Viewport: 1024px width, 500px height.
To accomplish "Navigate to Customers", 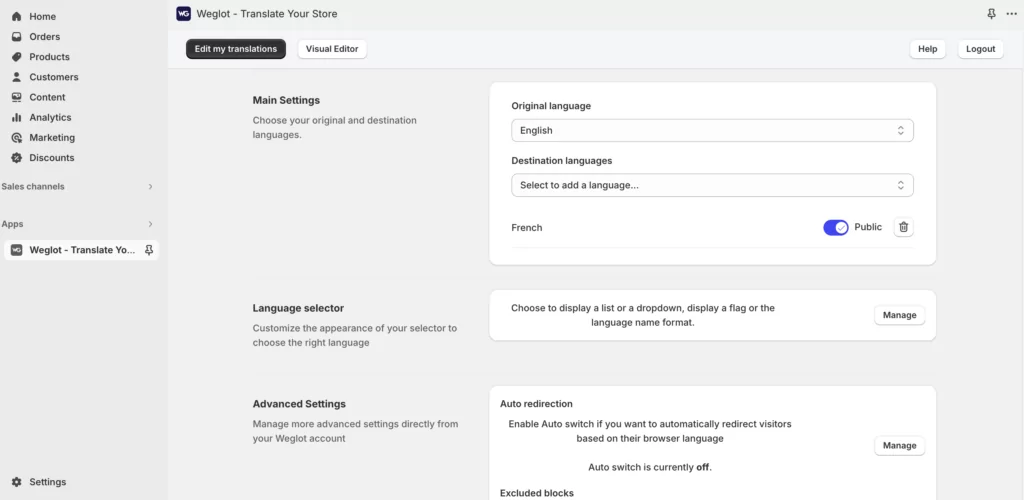I will pos(54,77).
